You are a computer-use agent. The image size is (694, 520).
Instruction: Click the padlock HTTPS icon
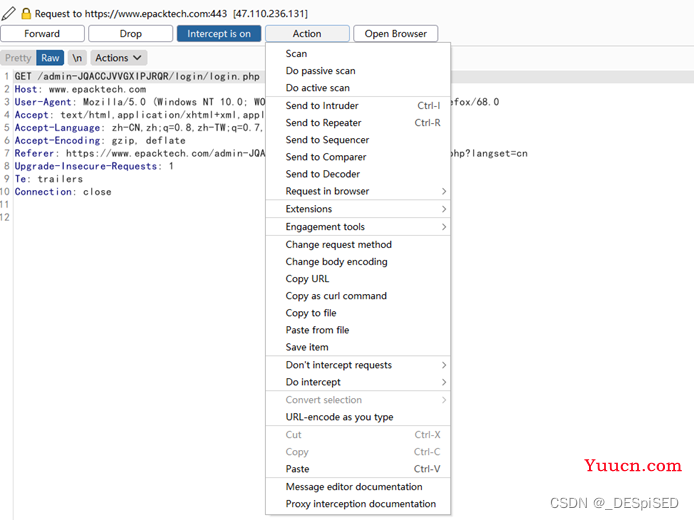[26, 13]
